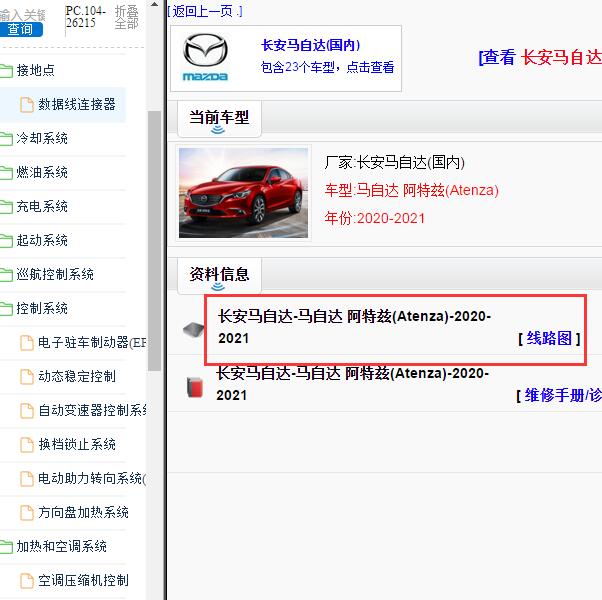Screen dimensions: 602x600
Task: Click 车型:马自达 阿特兹(Atenza) text
Action: pos(412,190)
